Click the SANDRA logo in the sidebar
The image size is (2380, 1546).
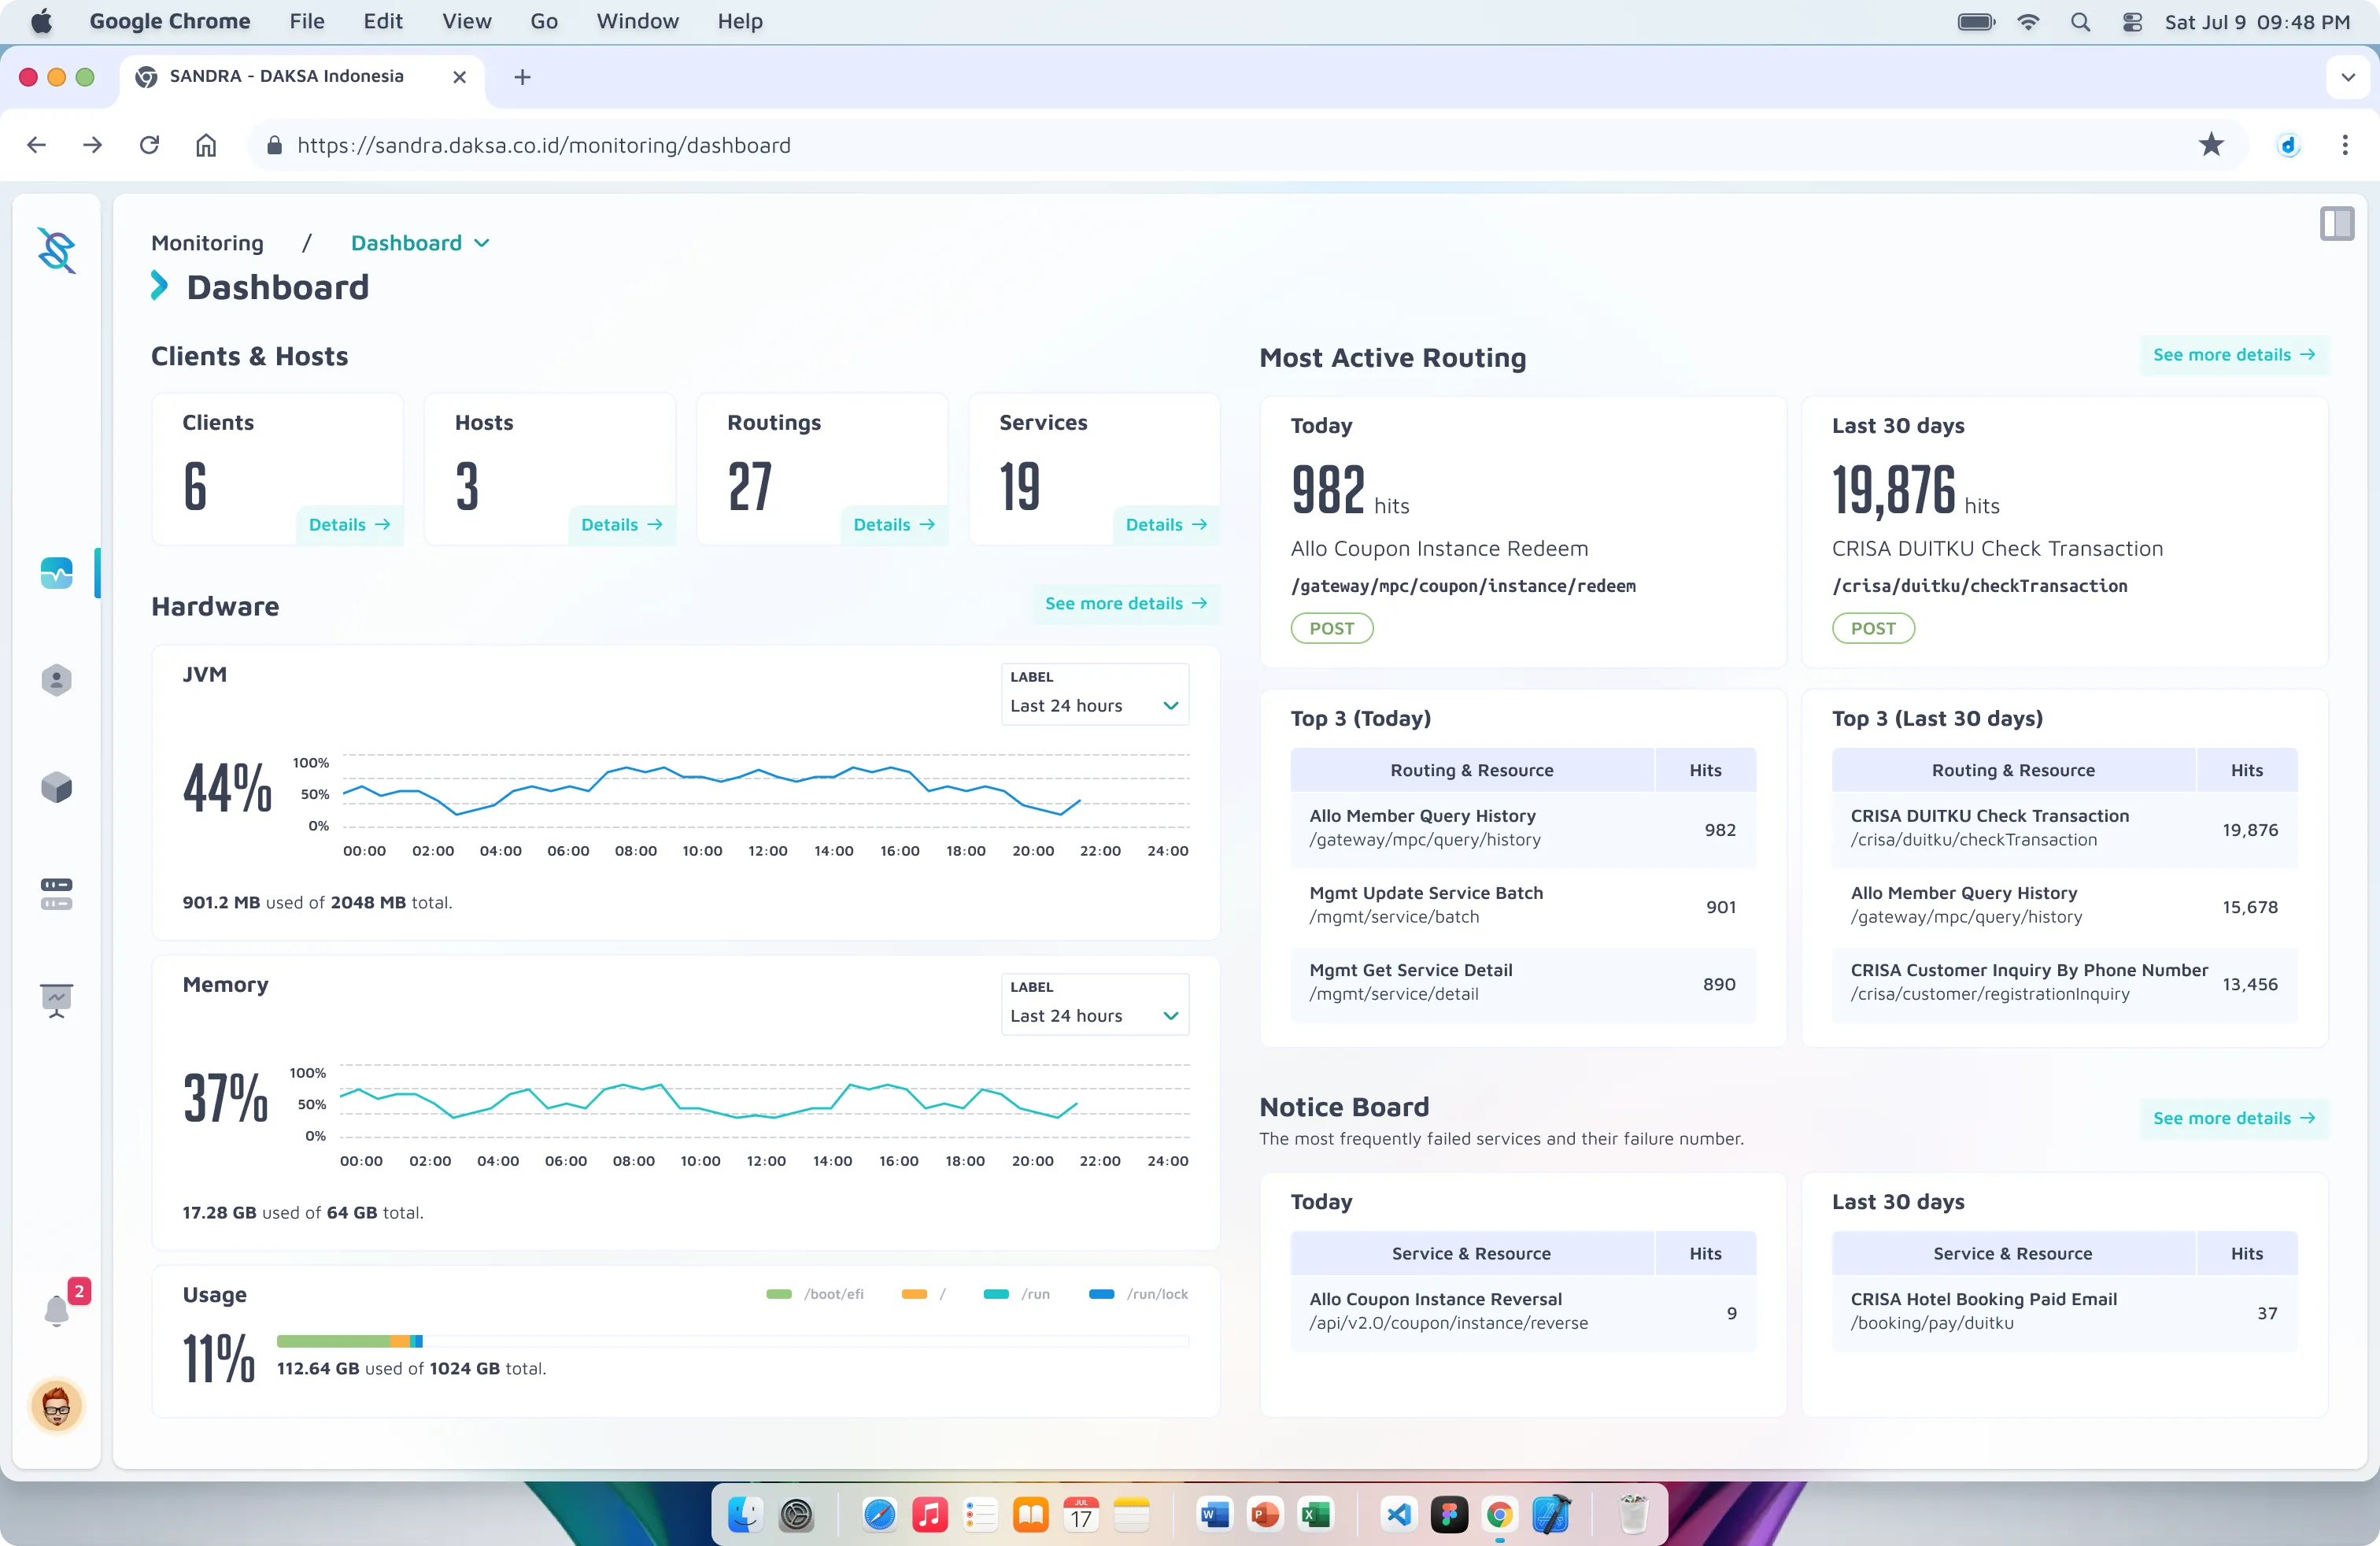tap(56, 250)
